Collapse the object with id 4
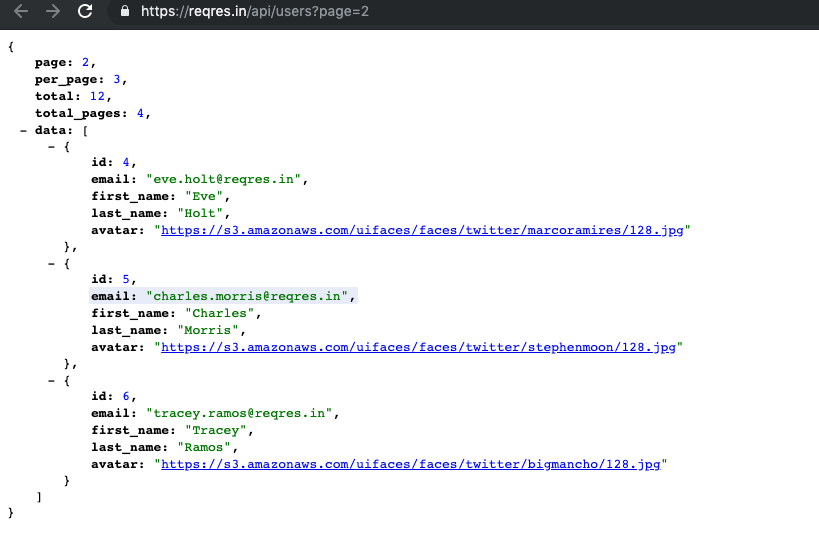Screen dimensions: 819x549 [51, 147]
